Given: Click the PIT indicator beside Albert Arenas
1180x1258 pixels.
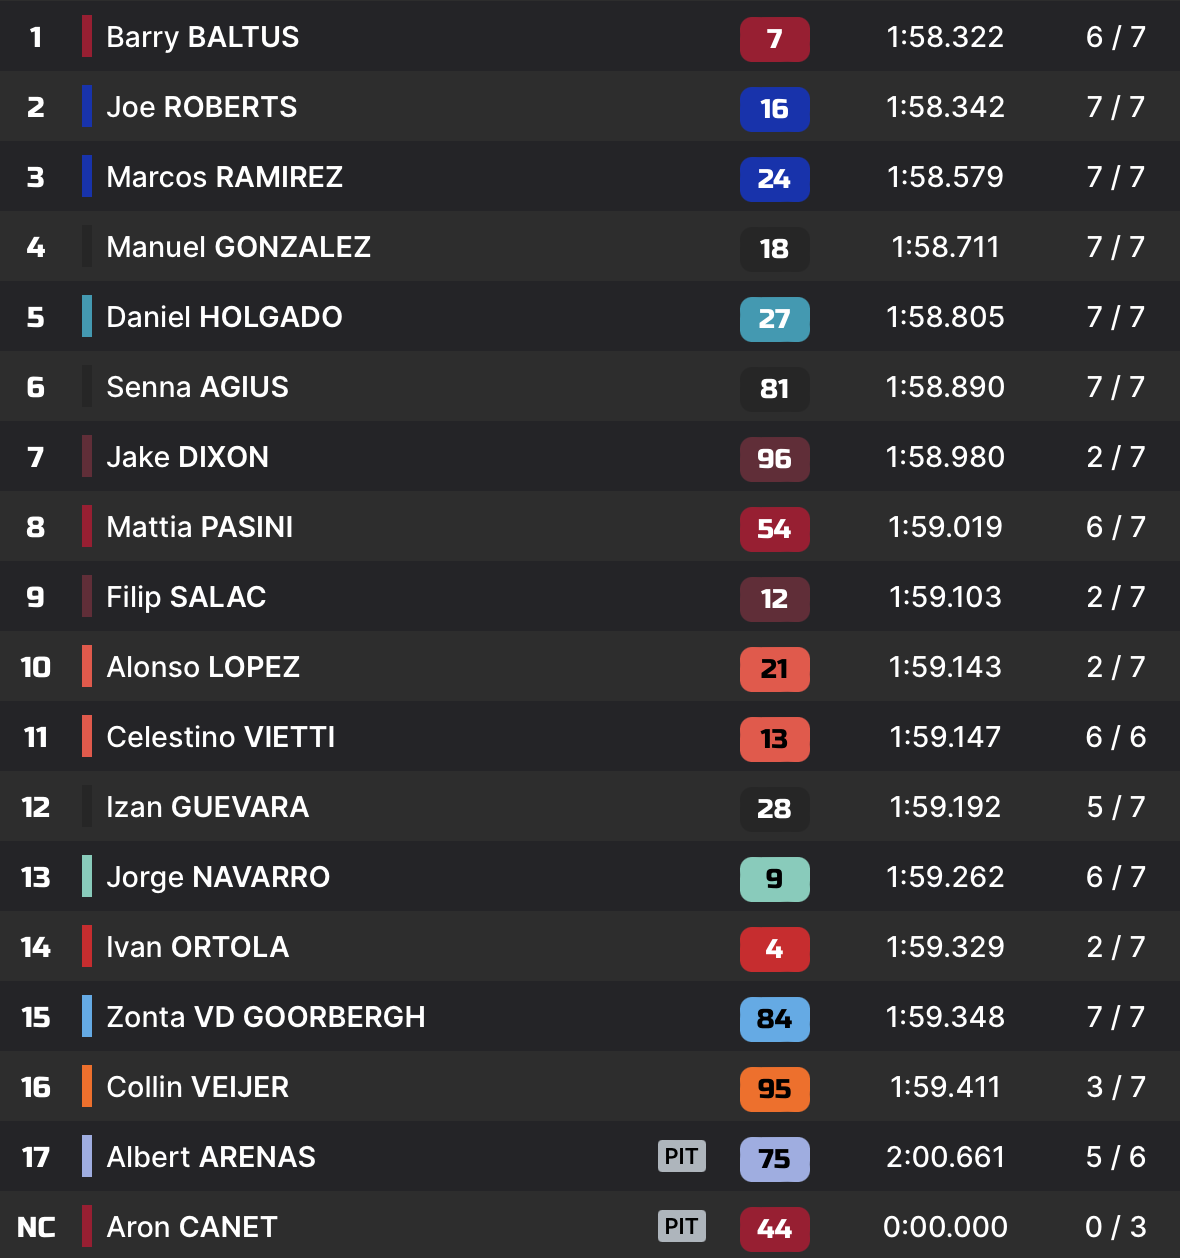Looking at the screenshot, I should [x=682, y=1156].
